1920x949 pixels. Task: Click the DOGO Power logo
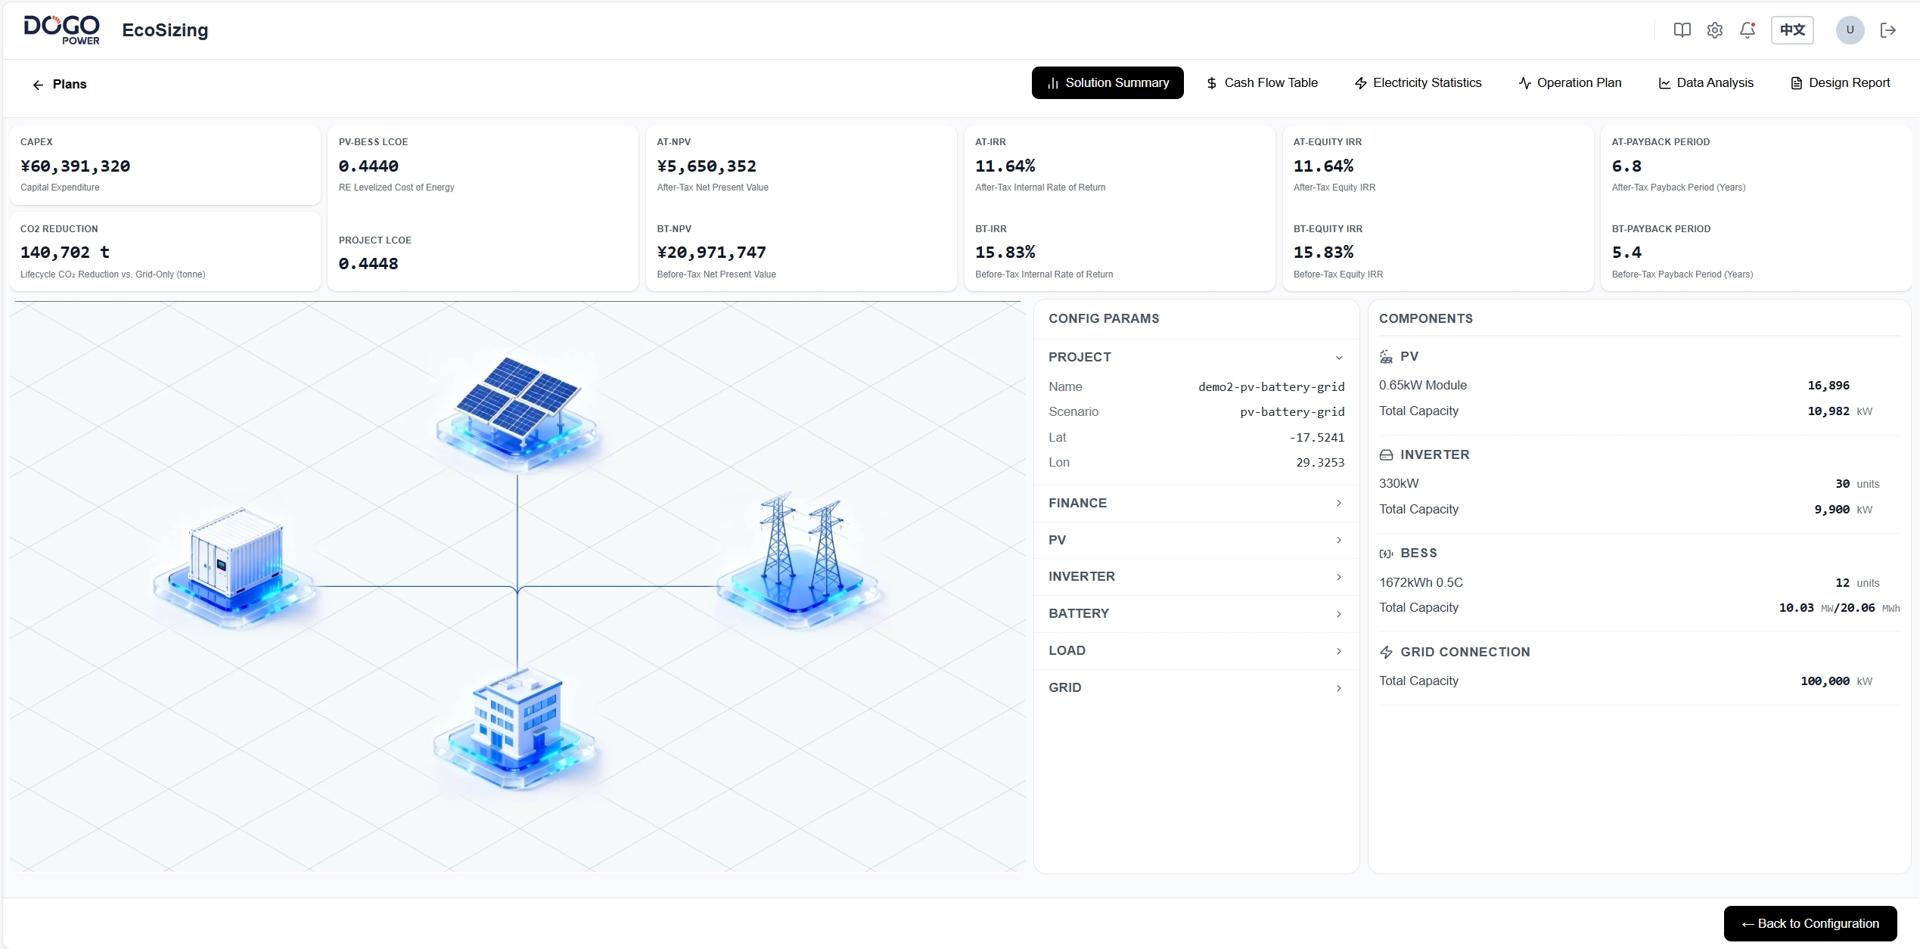click(62, 30)
